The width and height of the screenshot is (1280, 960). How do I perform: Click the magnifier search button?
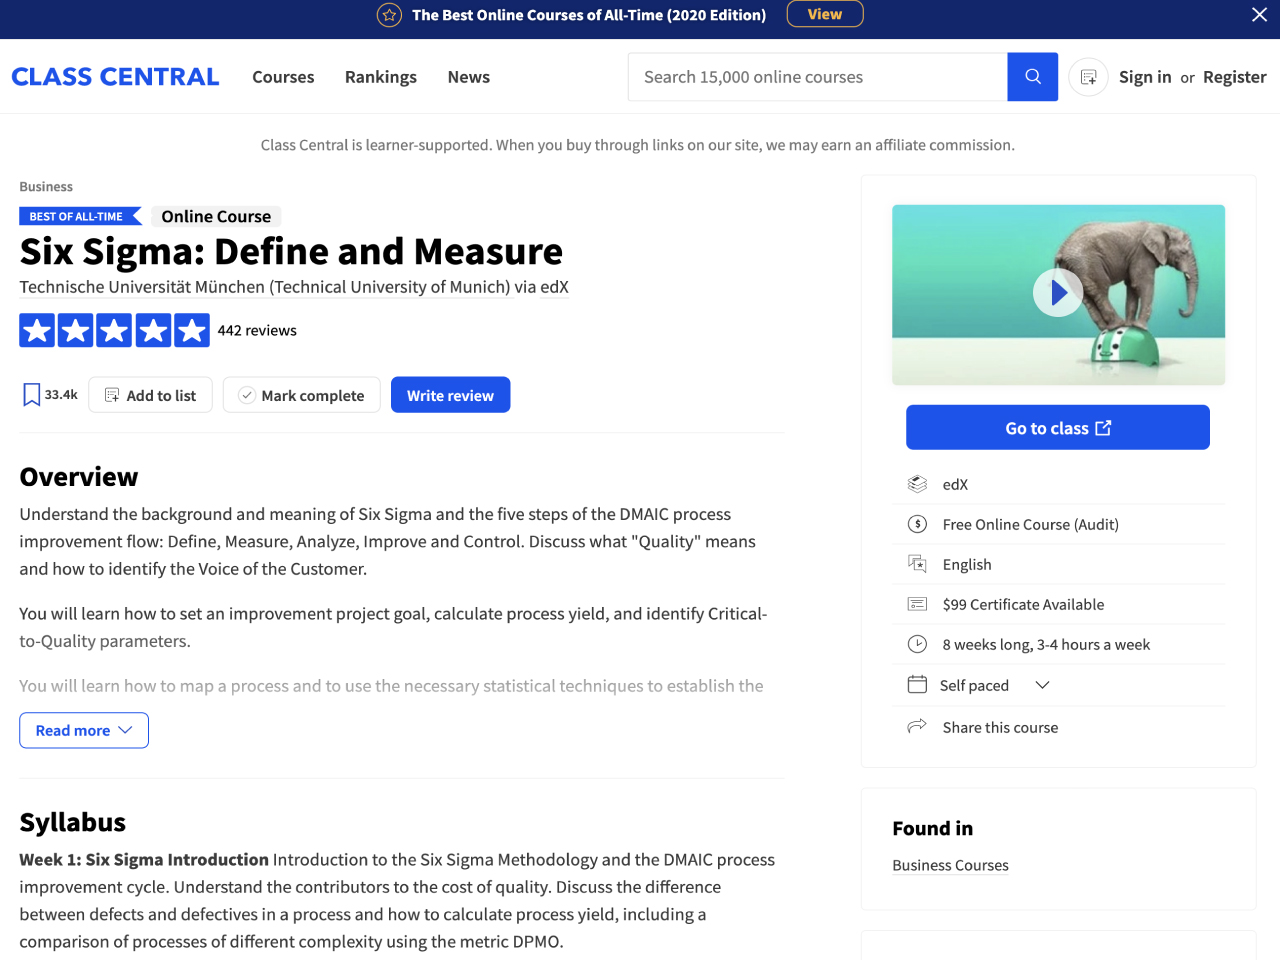point(1033,77)
